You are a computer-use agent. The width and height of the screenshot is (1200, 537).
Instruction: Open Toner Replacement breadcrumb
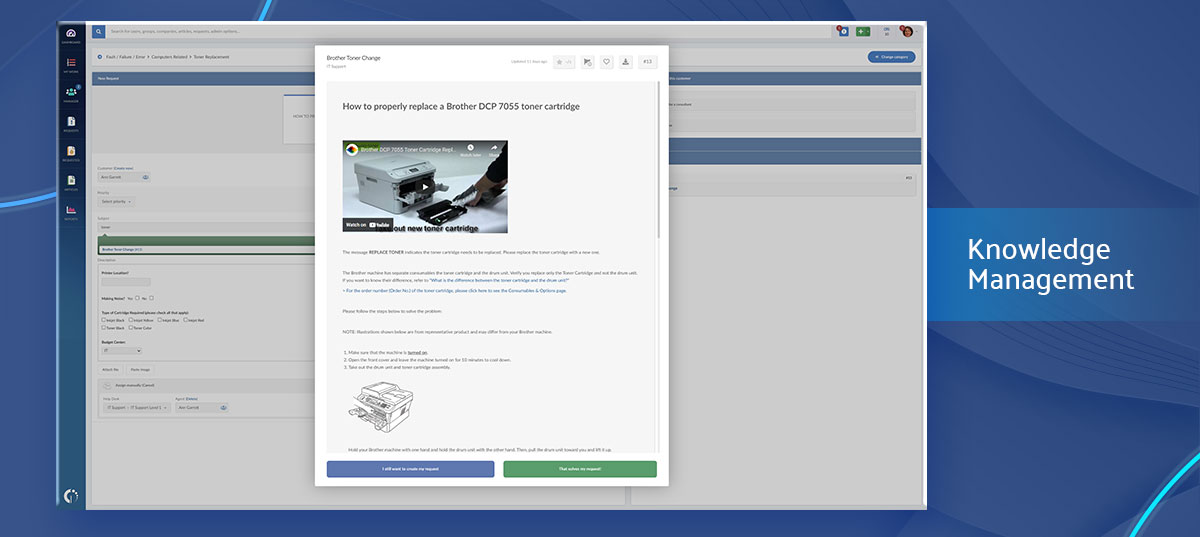pyautogui.click(x=211, y=57)
